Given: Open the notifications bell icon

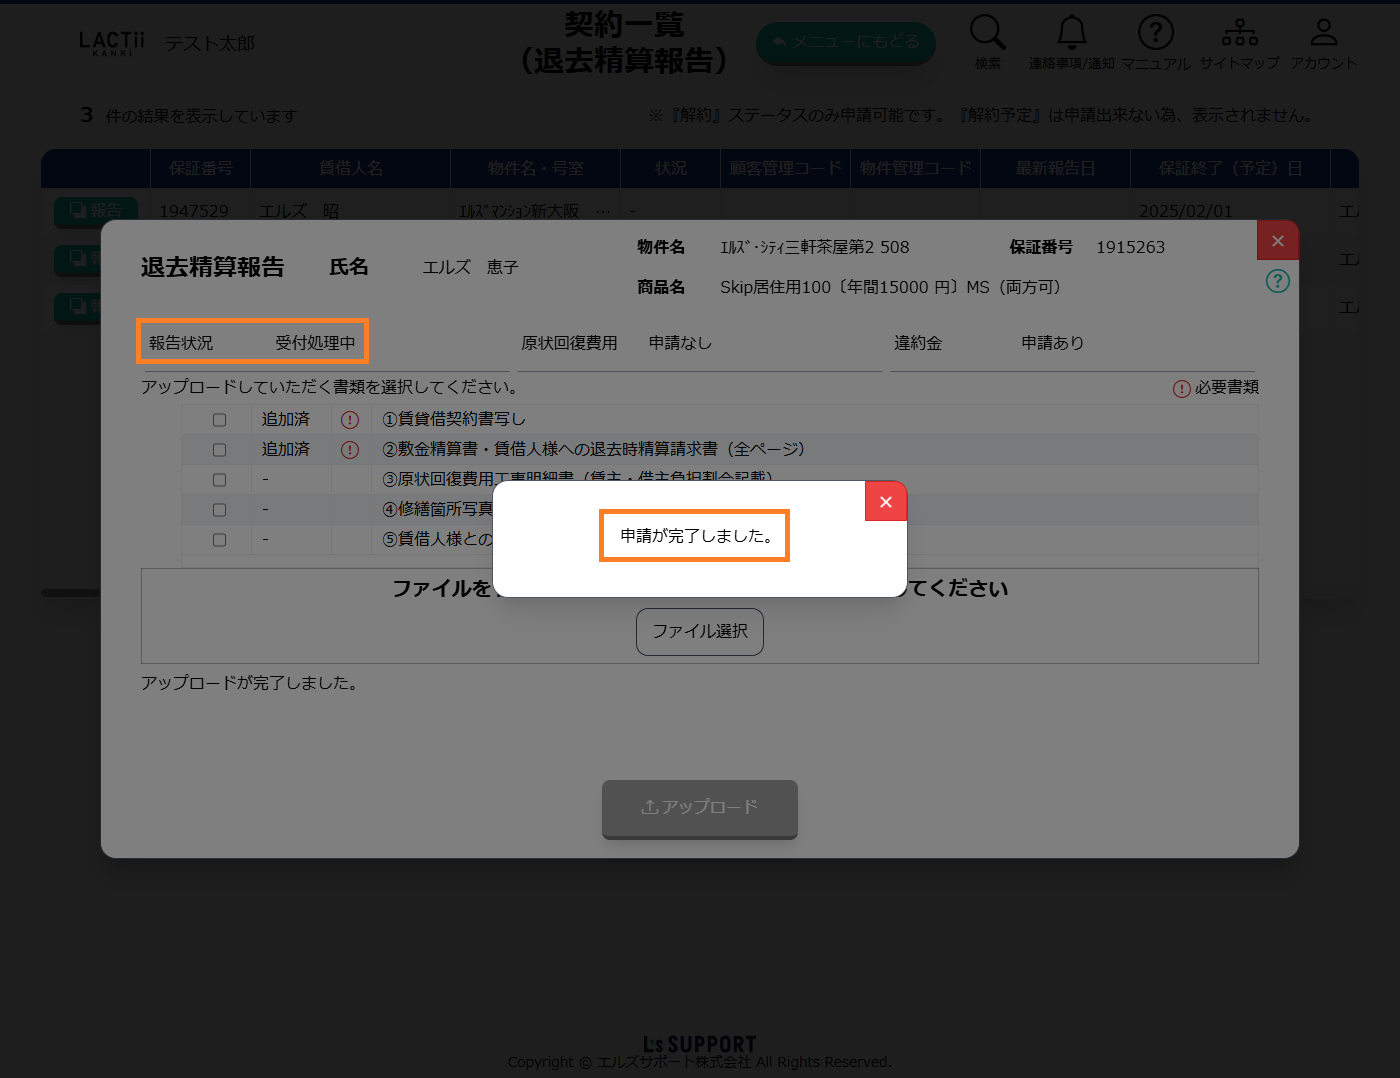Looking at the screenshot, I should 1071,33.
